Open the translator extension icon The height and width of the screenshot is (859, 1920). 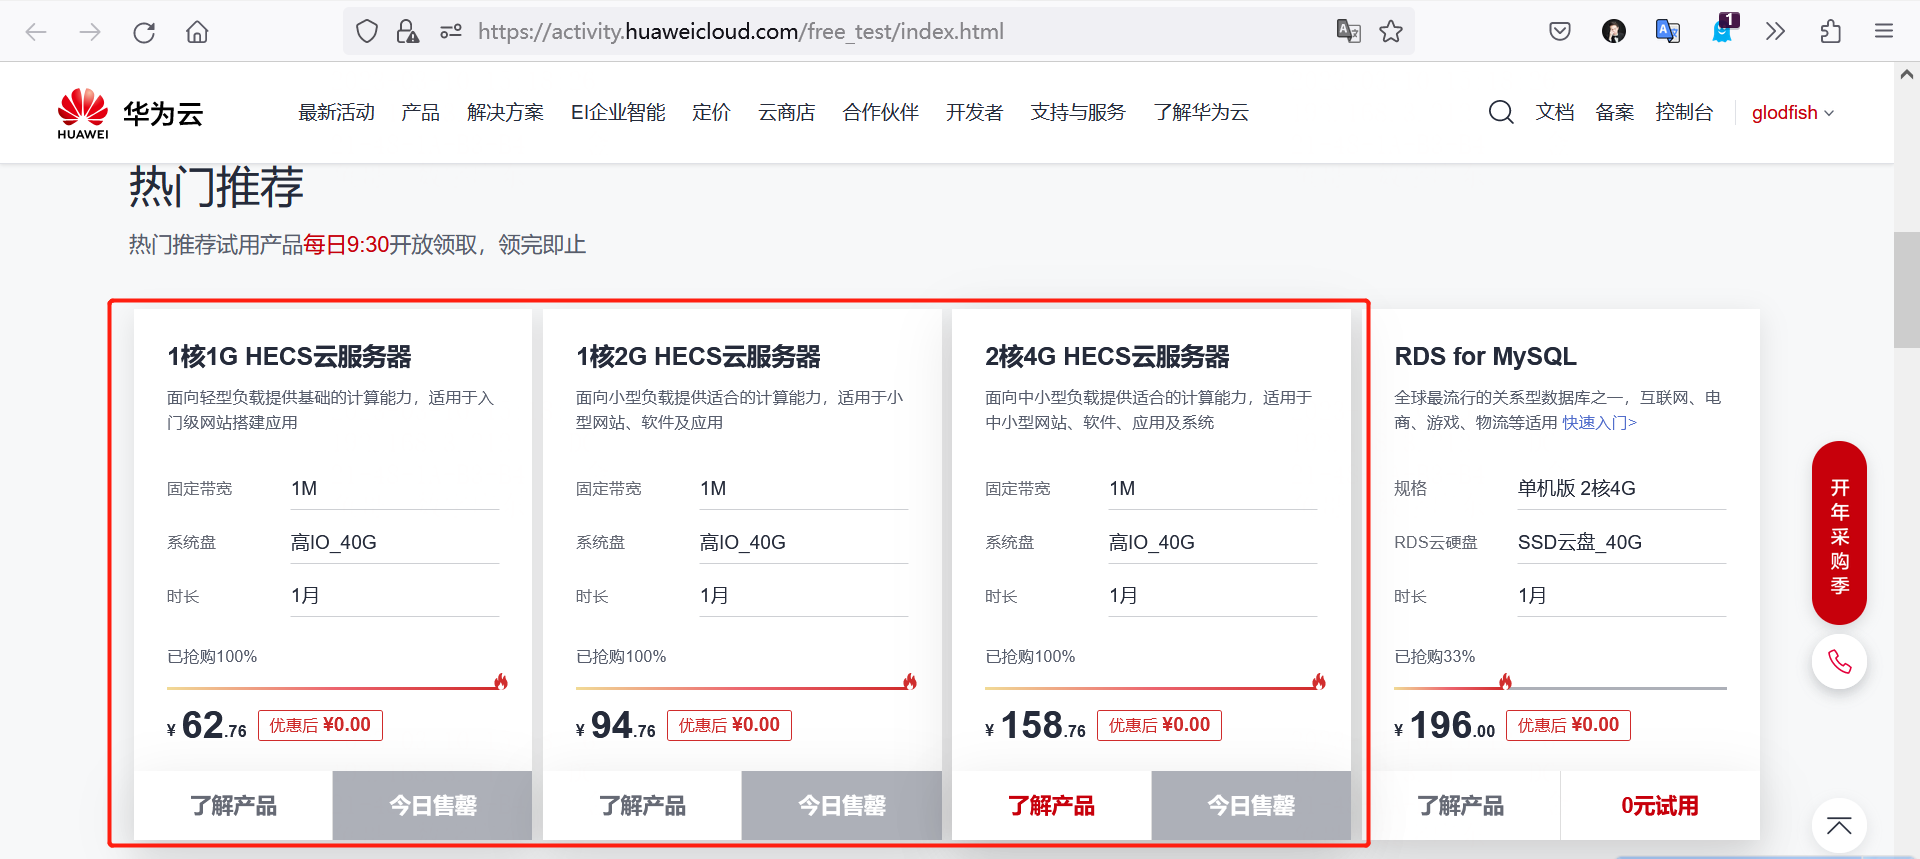click(1667, 32)
